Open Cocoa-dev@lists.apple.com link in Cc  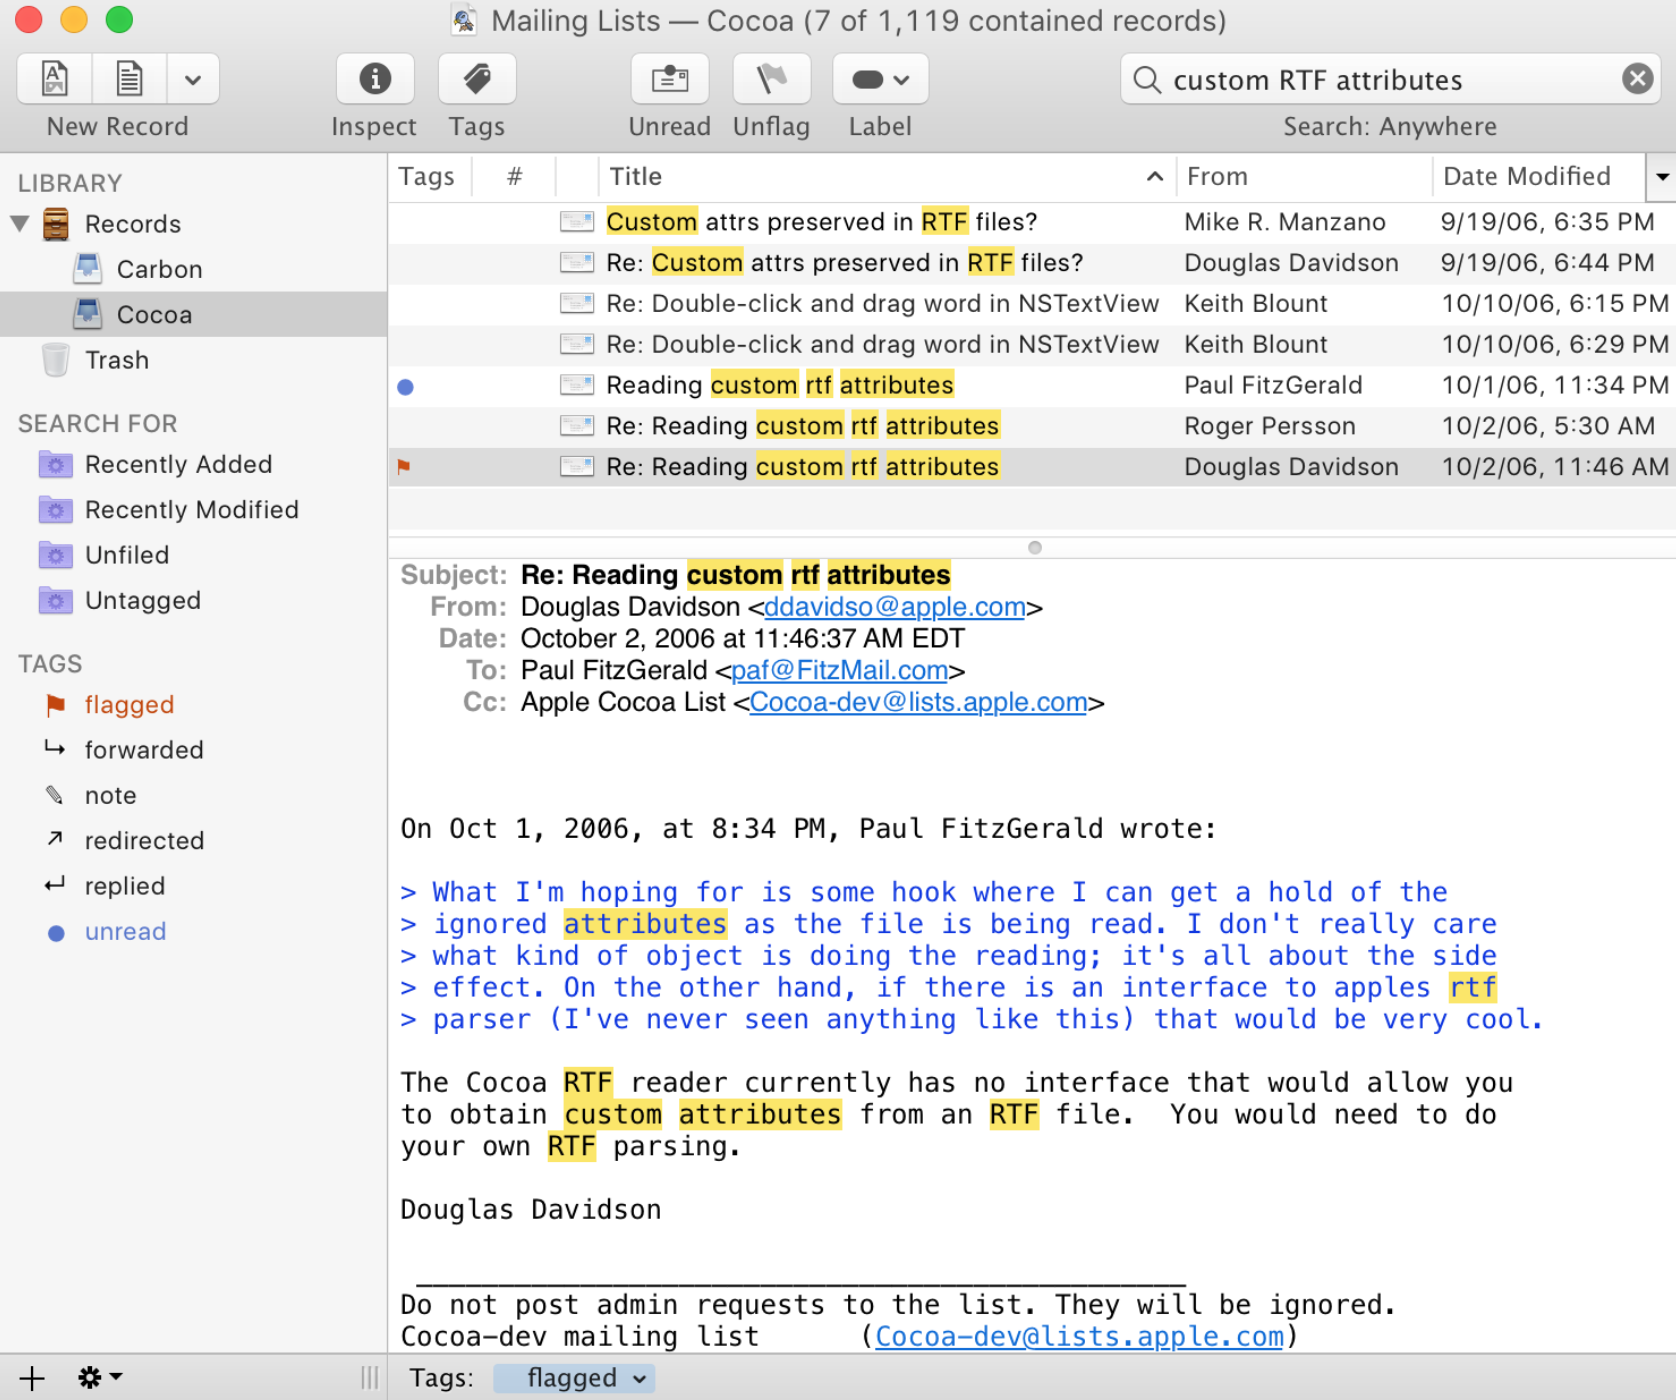pyautogui.click(x=918, y=702)
